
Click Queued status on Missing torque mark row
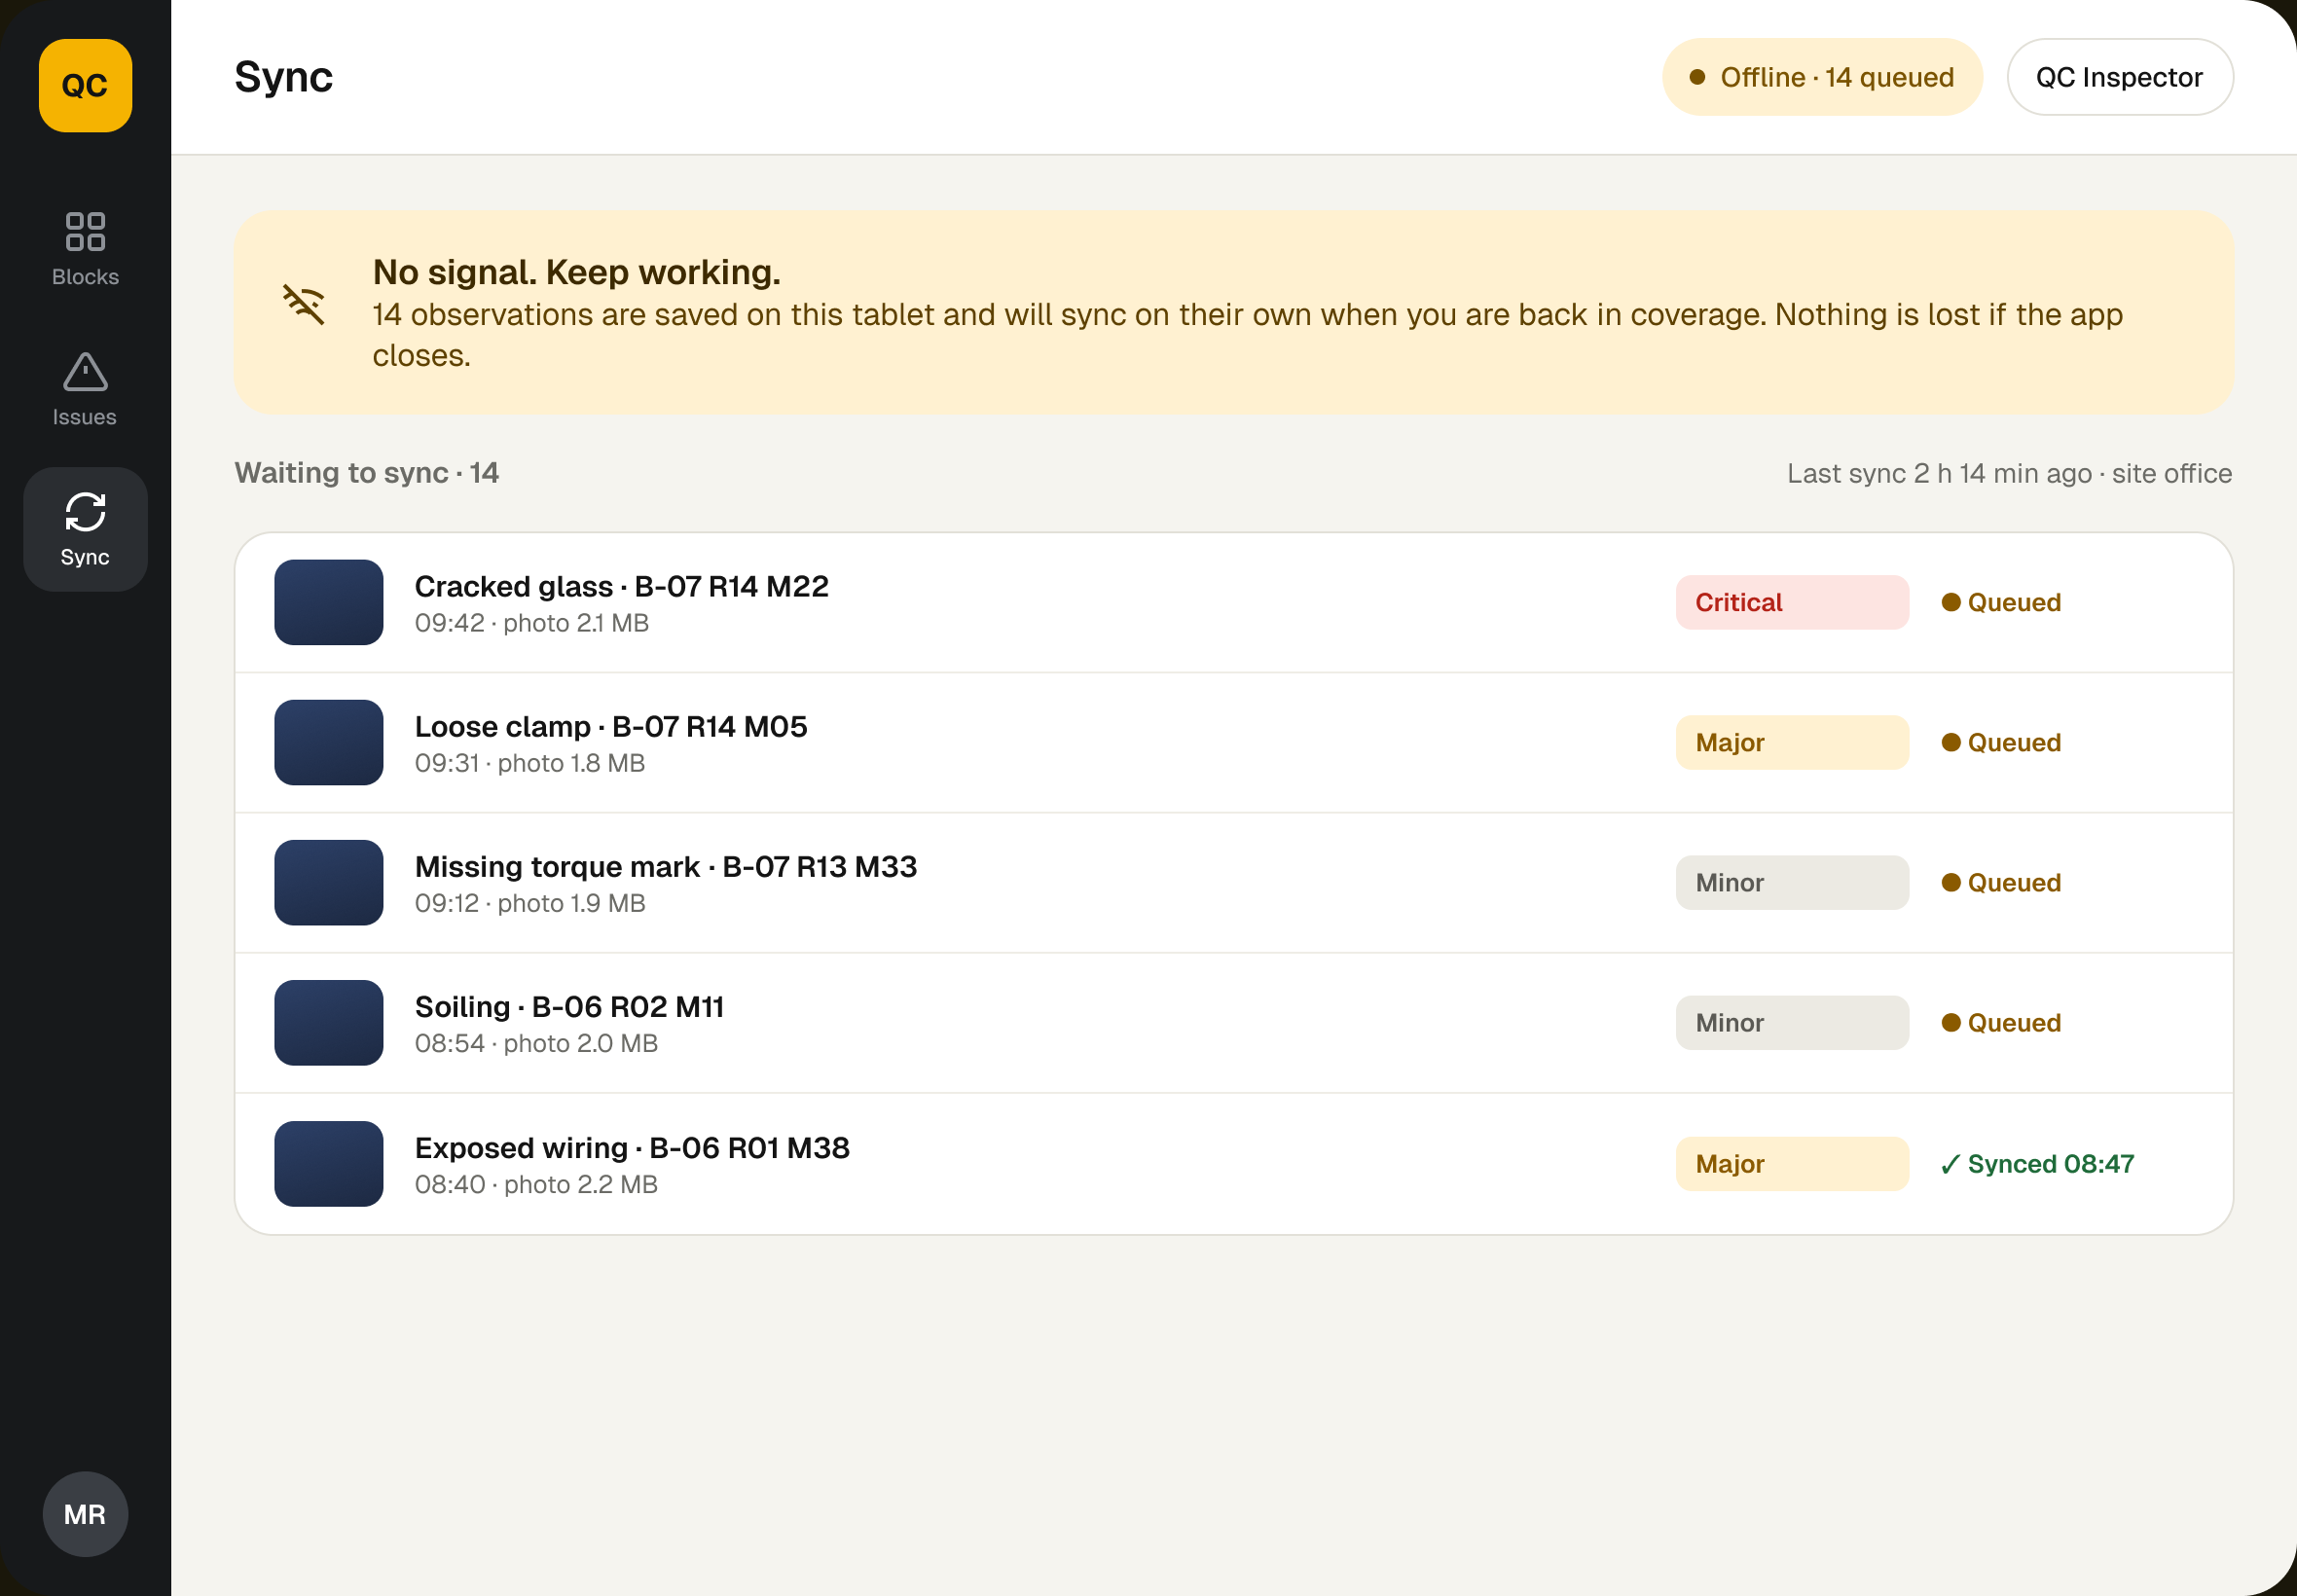point(2001,882)
